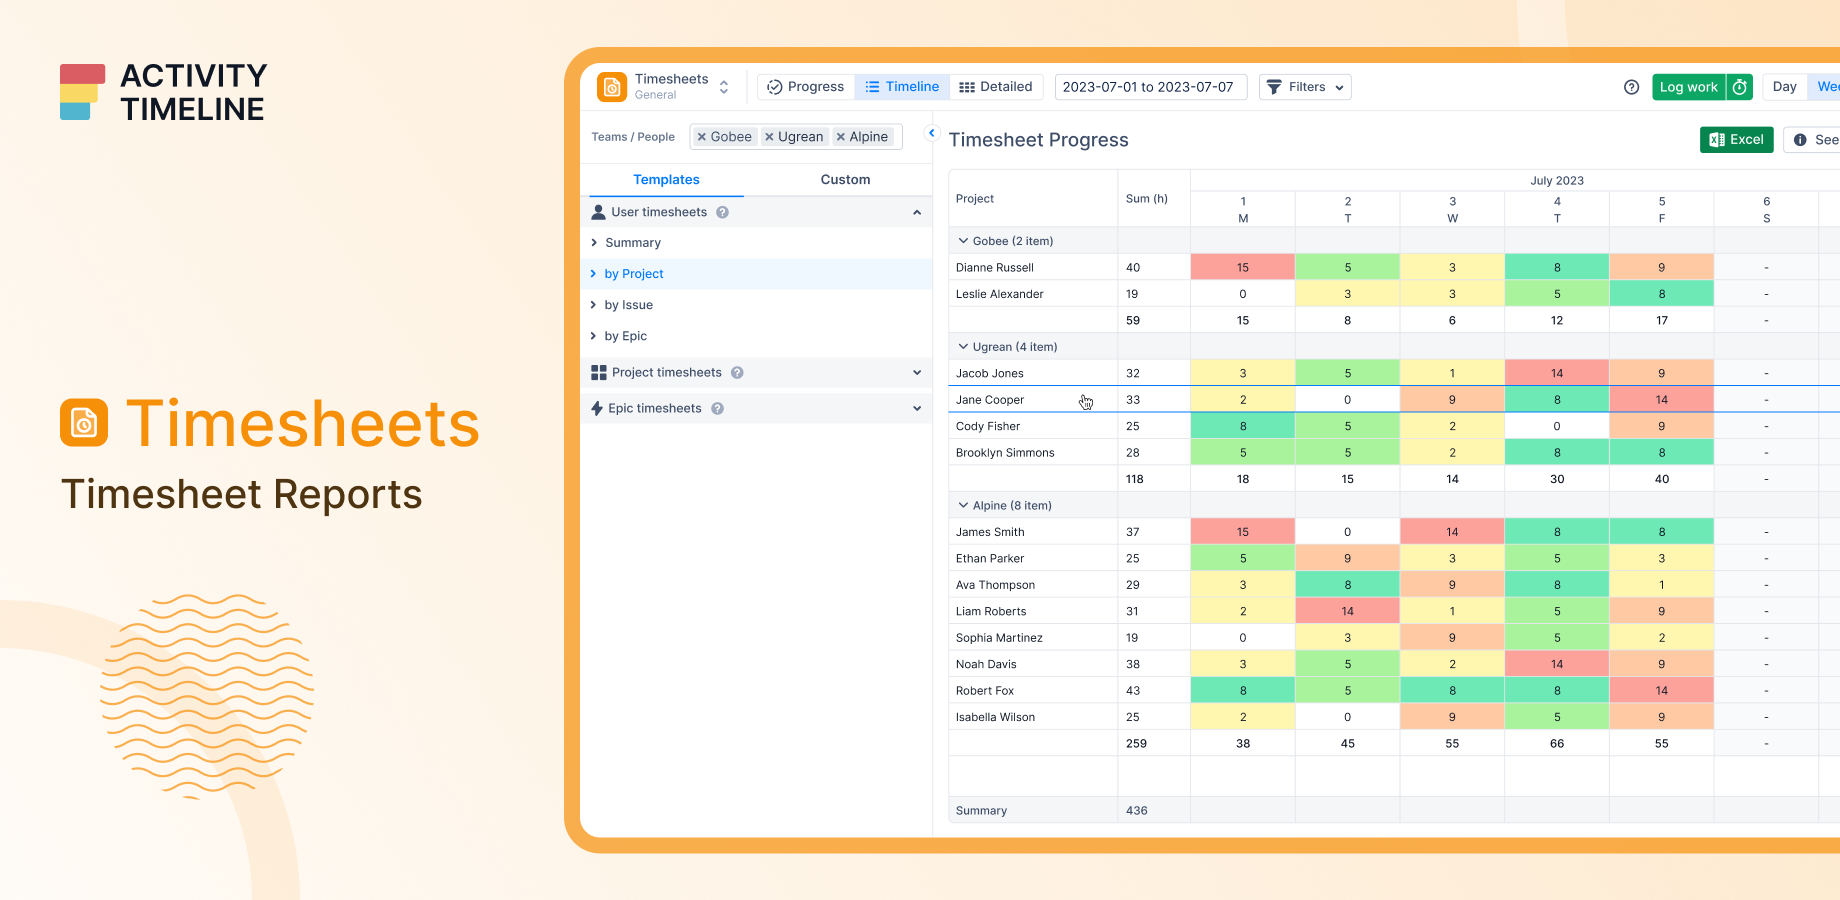Screen dimensions: 1840x900
Task: Click Noah Davis' Sum value 38
Action: click(1133, 664)
